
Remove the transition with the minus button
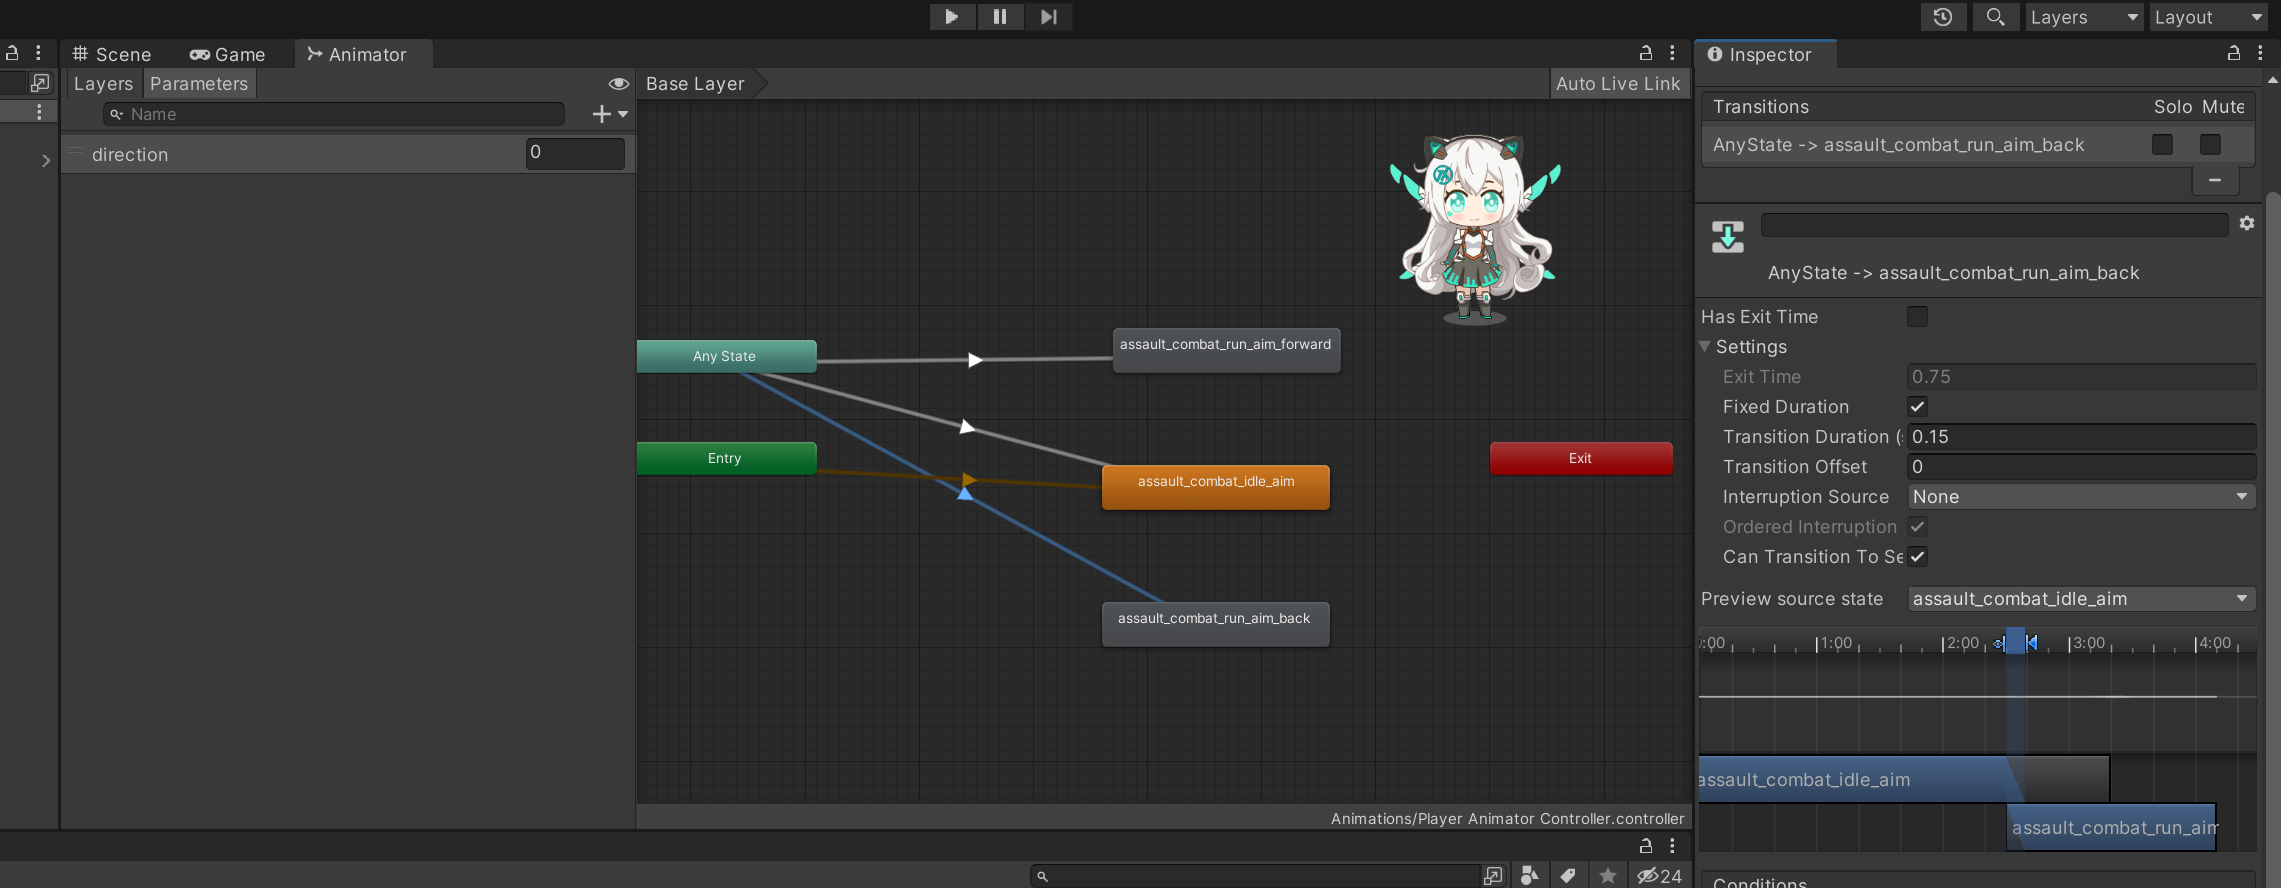(x=2215, y=180)
